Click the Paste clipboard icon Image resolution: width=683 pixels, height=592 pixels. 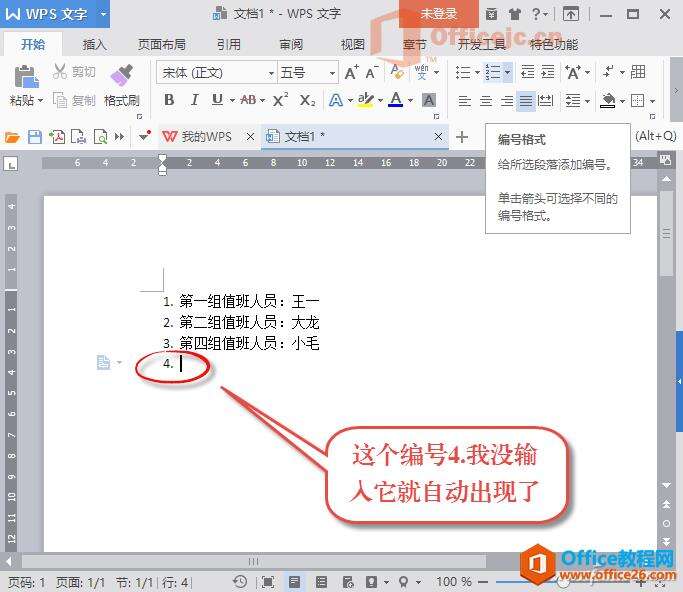coord(26,77)
